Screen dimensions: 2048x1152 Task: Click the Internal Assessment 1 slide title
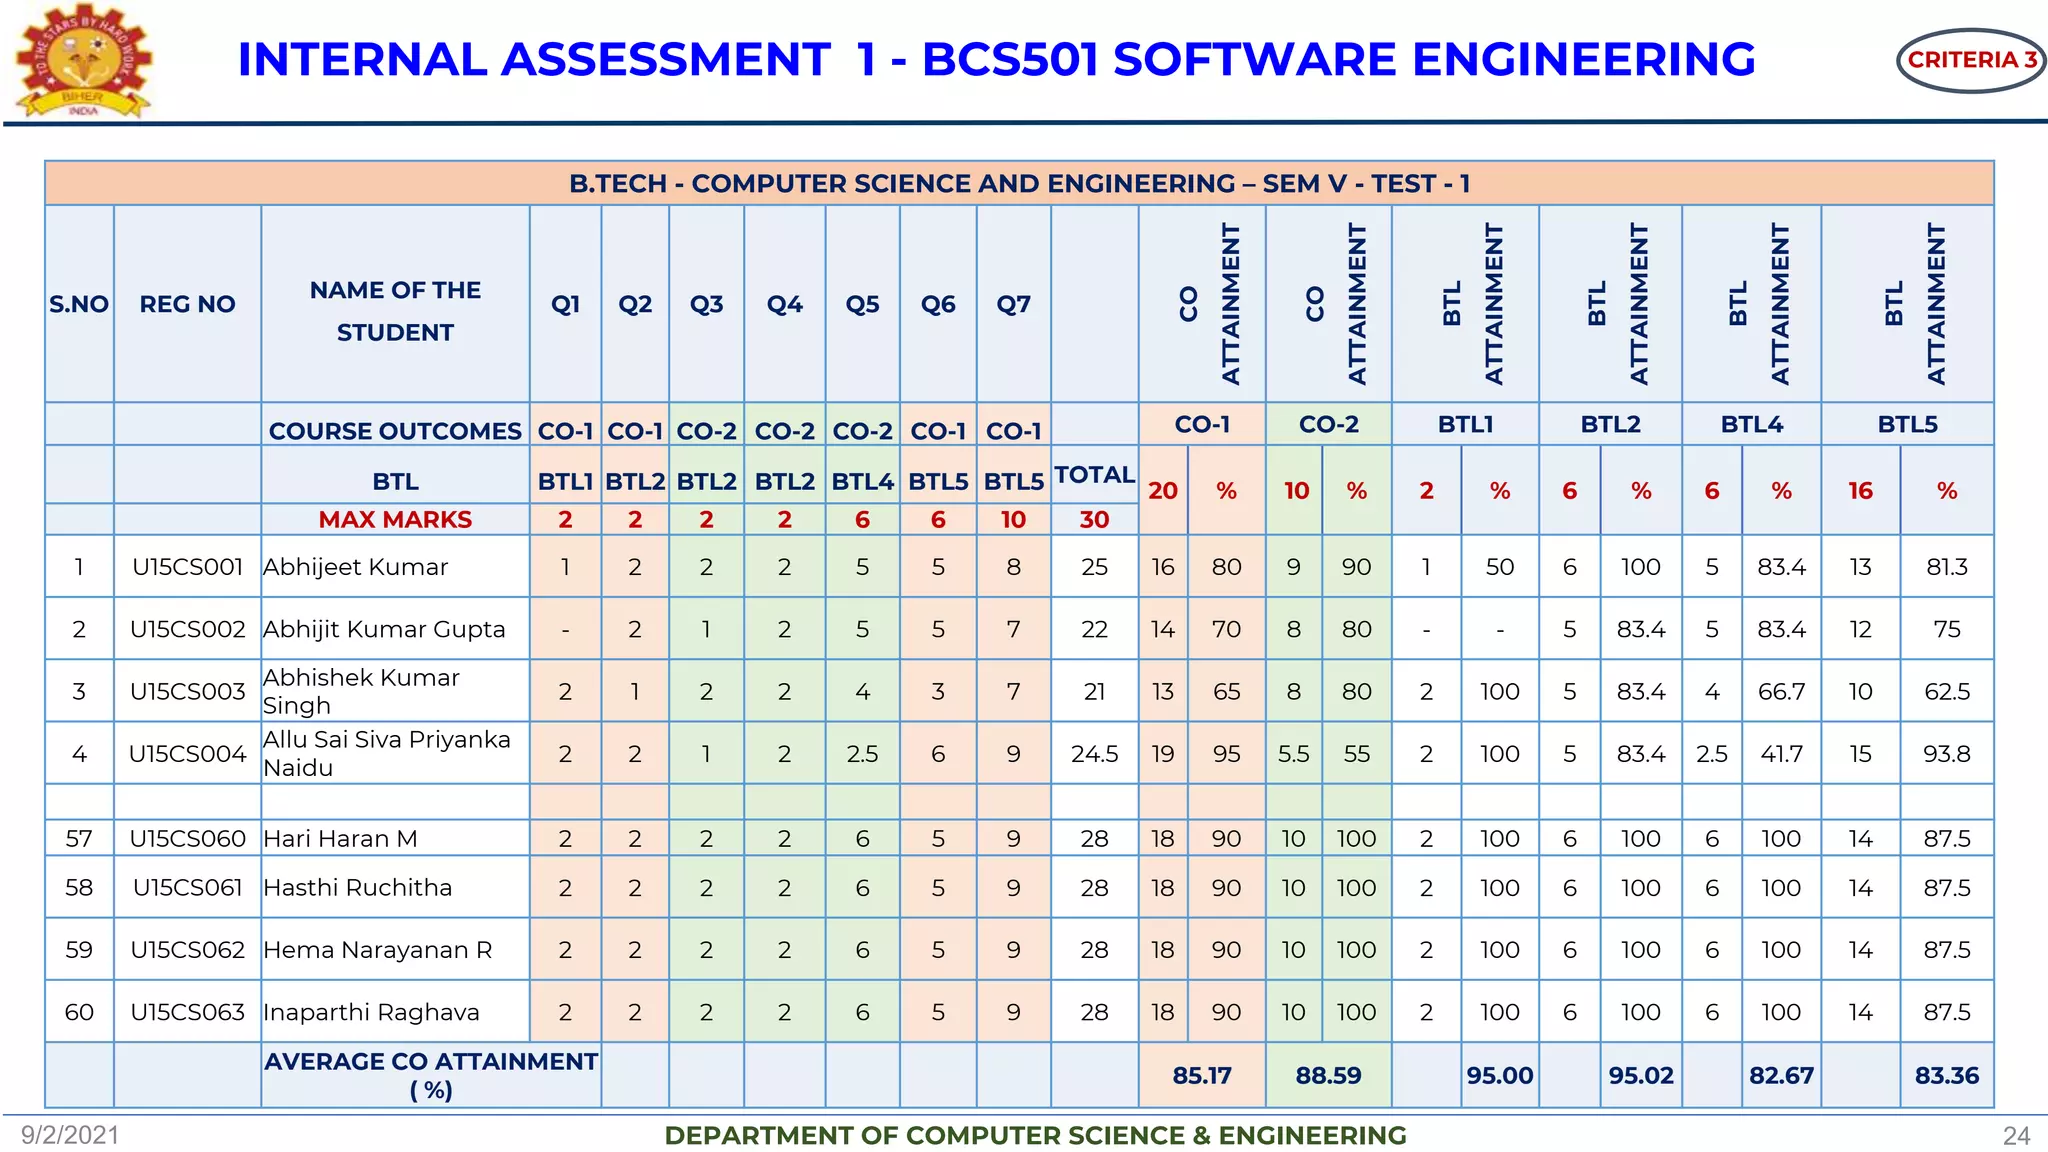(x=996, y=59)
